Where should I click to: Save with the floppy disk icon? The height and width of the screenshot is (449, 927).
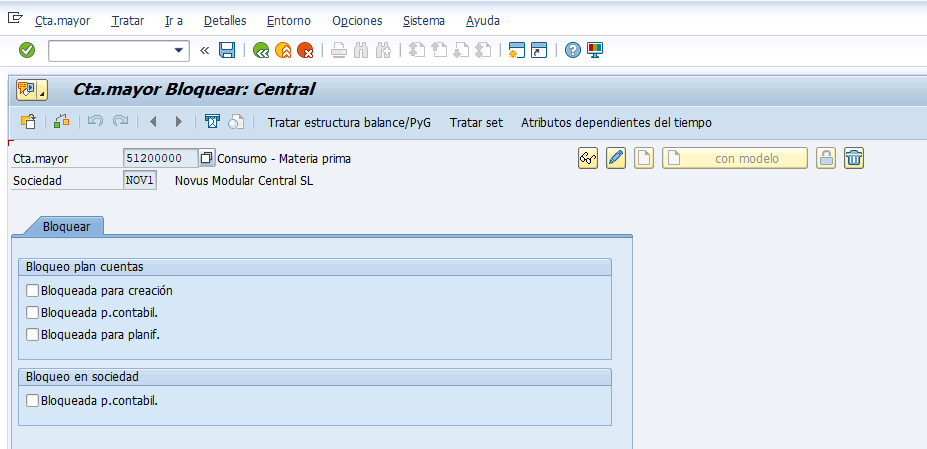(x=227, y=50)
